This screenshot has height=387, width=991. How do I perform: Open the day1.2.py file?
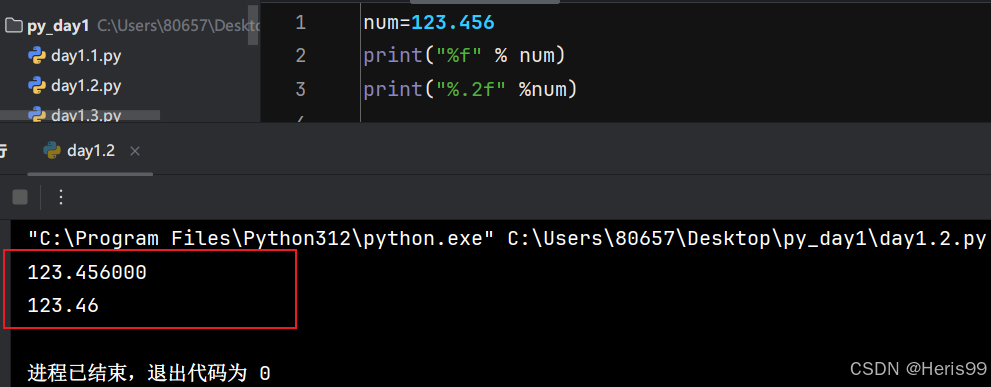(x=86, y=85)
